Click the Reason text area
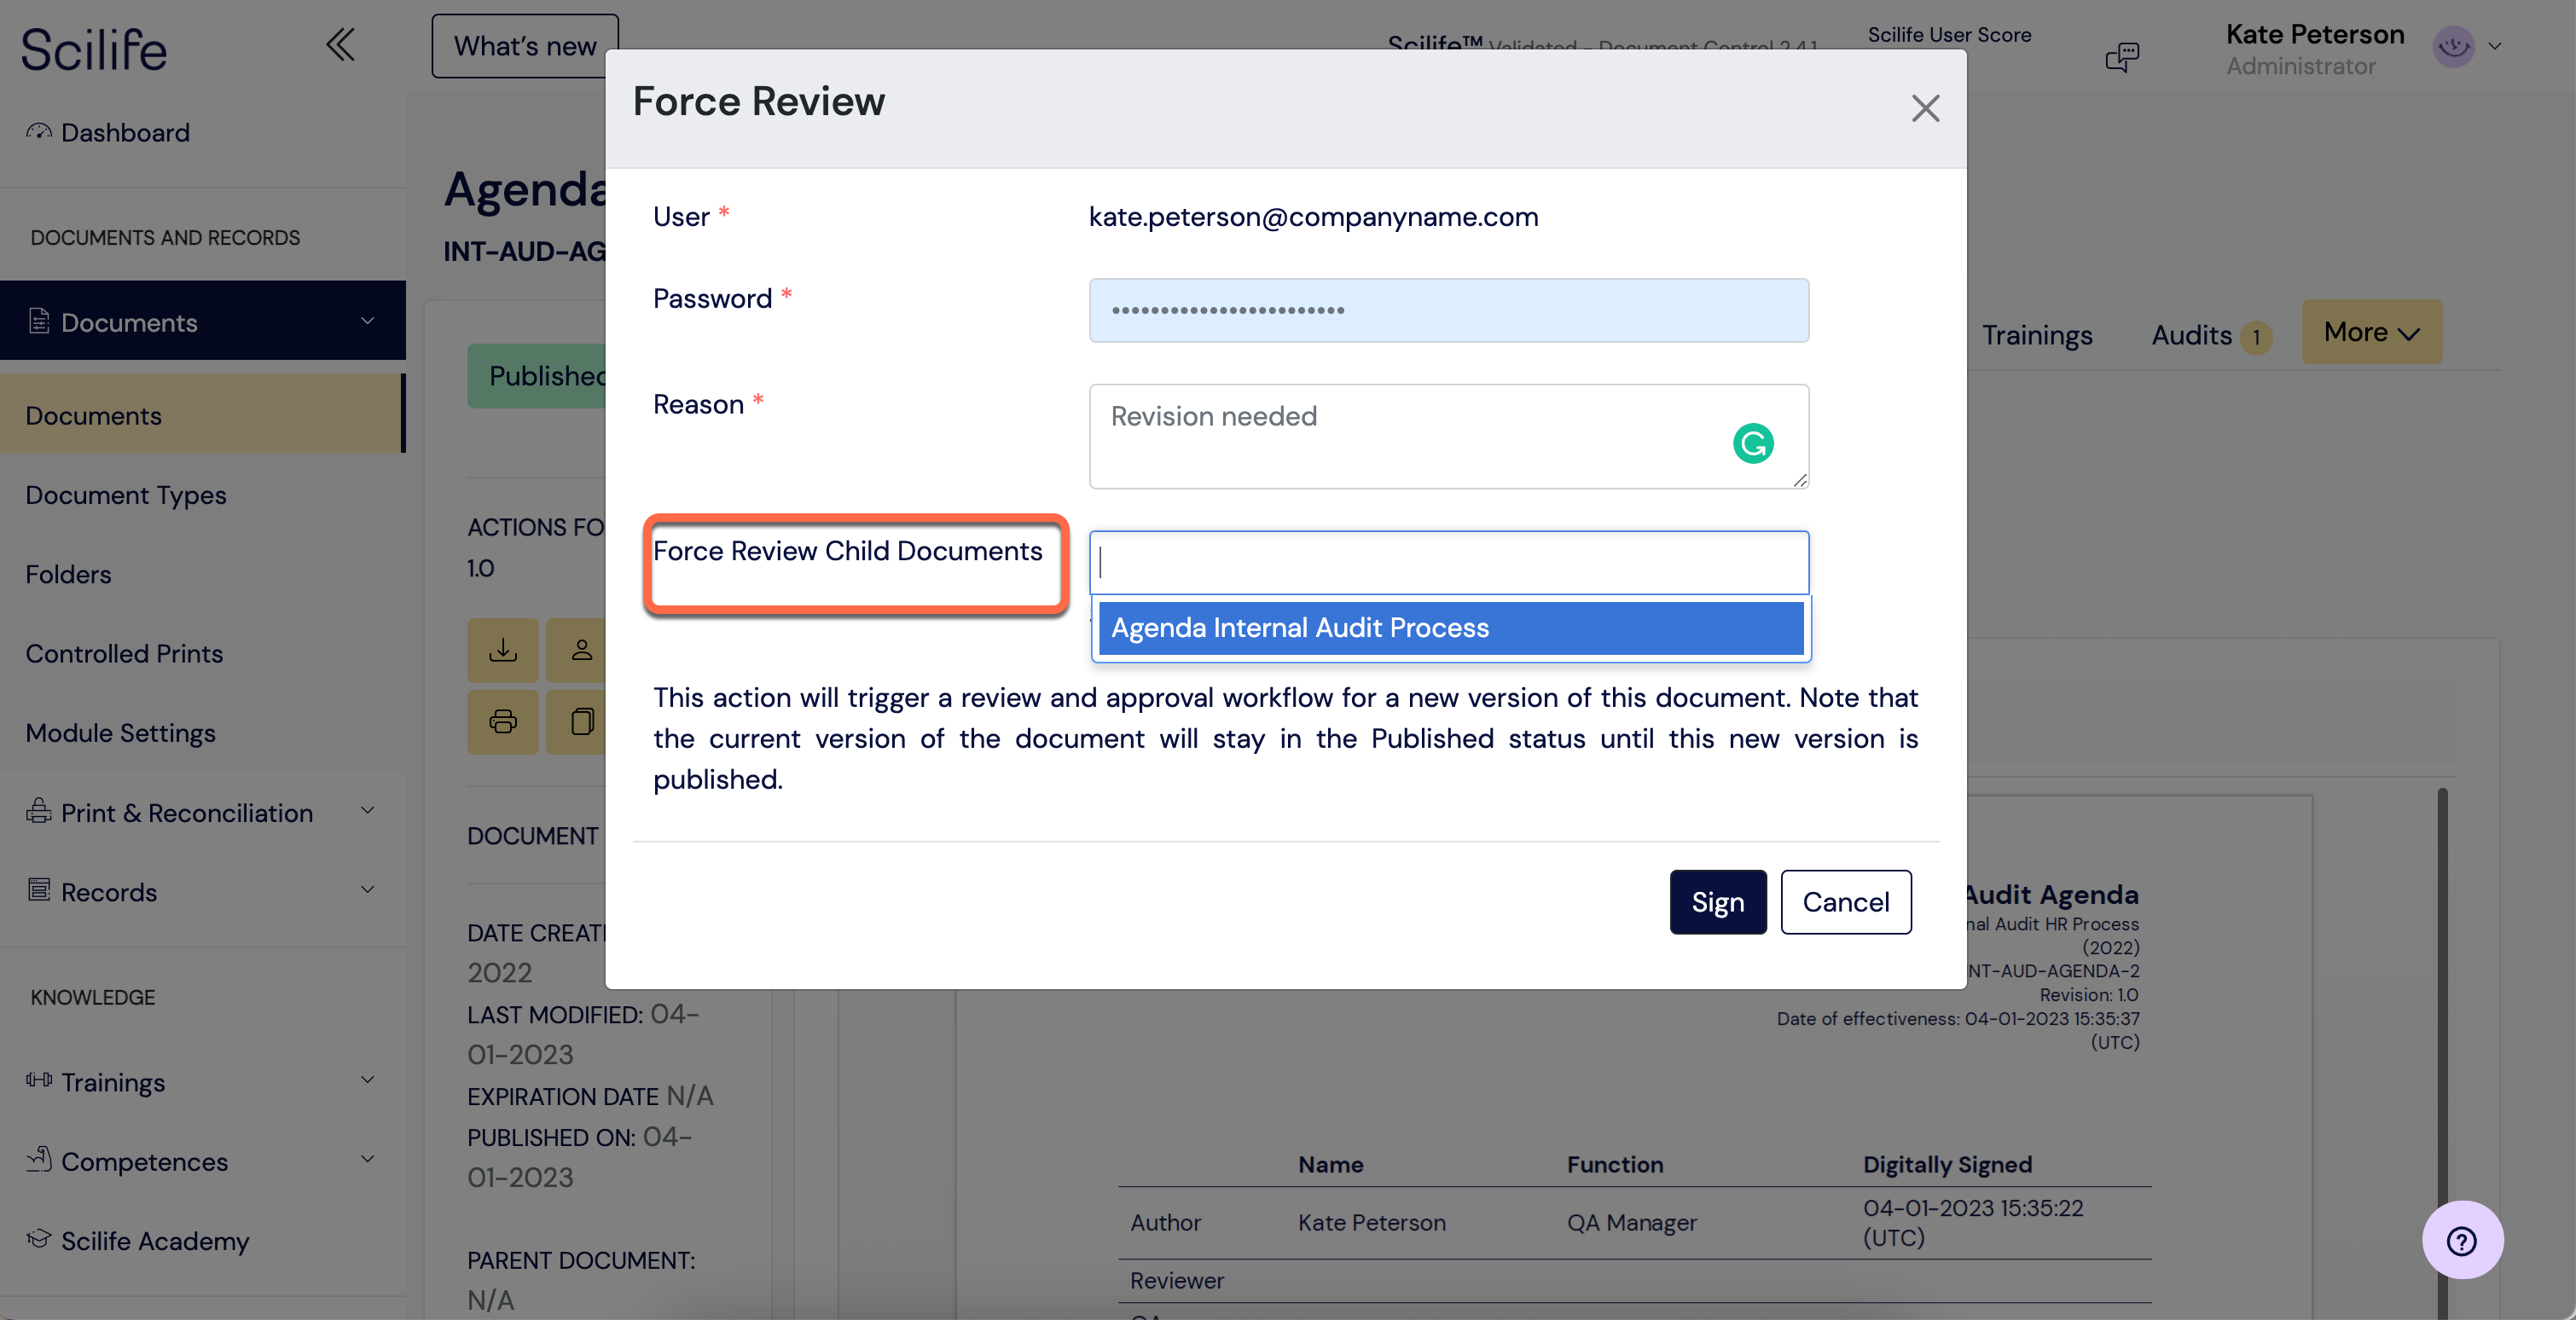Screen dimensions: 2576x1320 (x=1448, y=436)
